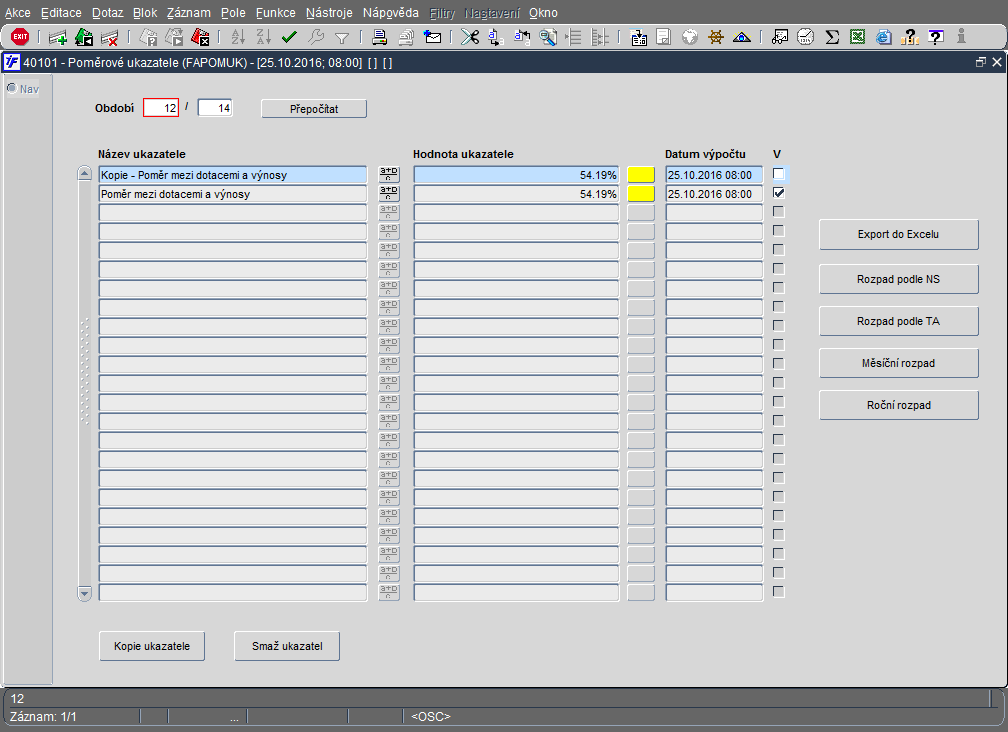Click the Sigma sum icon
Screen dimensions: 1008x732
(x=832, y=37)
